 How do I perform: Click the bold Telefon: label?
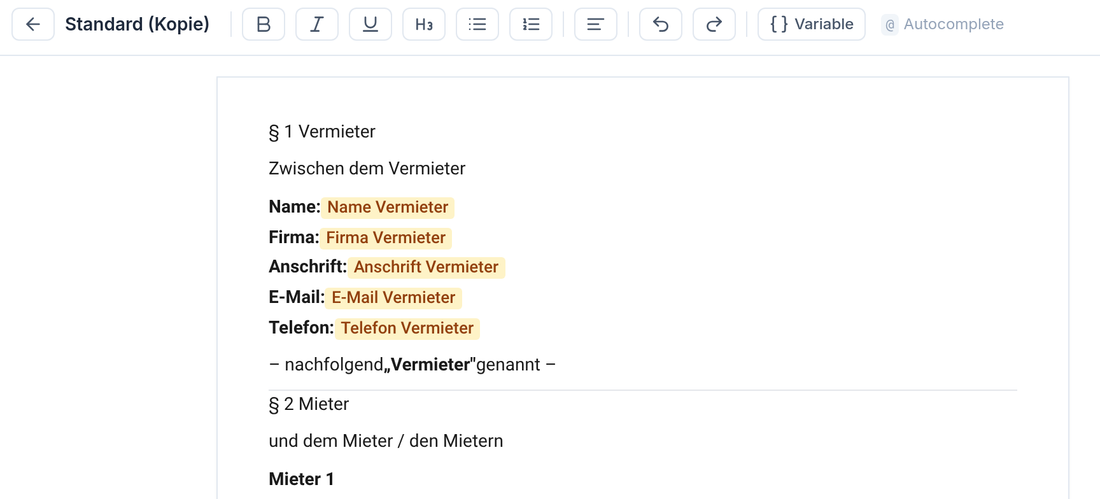coord(301,328)
